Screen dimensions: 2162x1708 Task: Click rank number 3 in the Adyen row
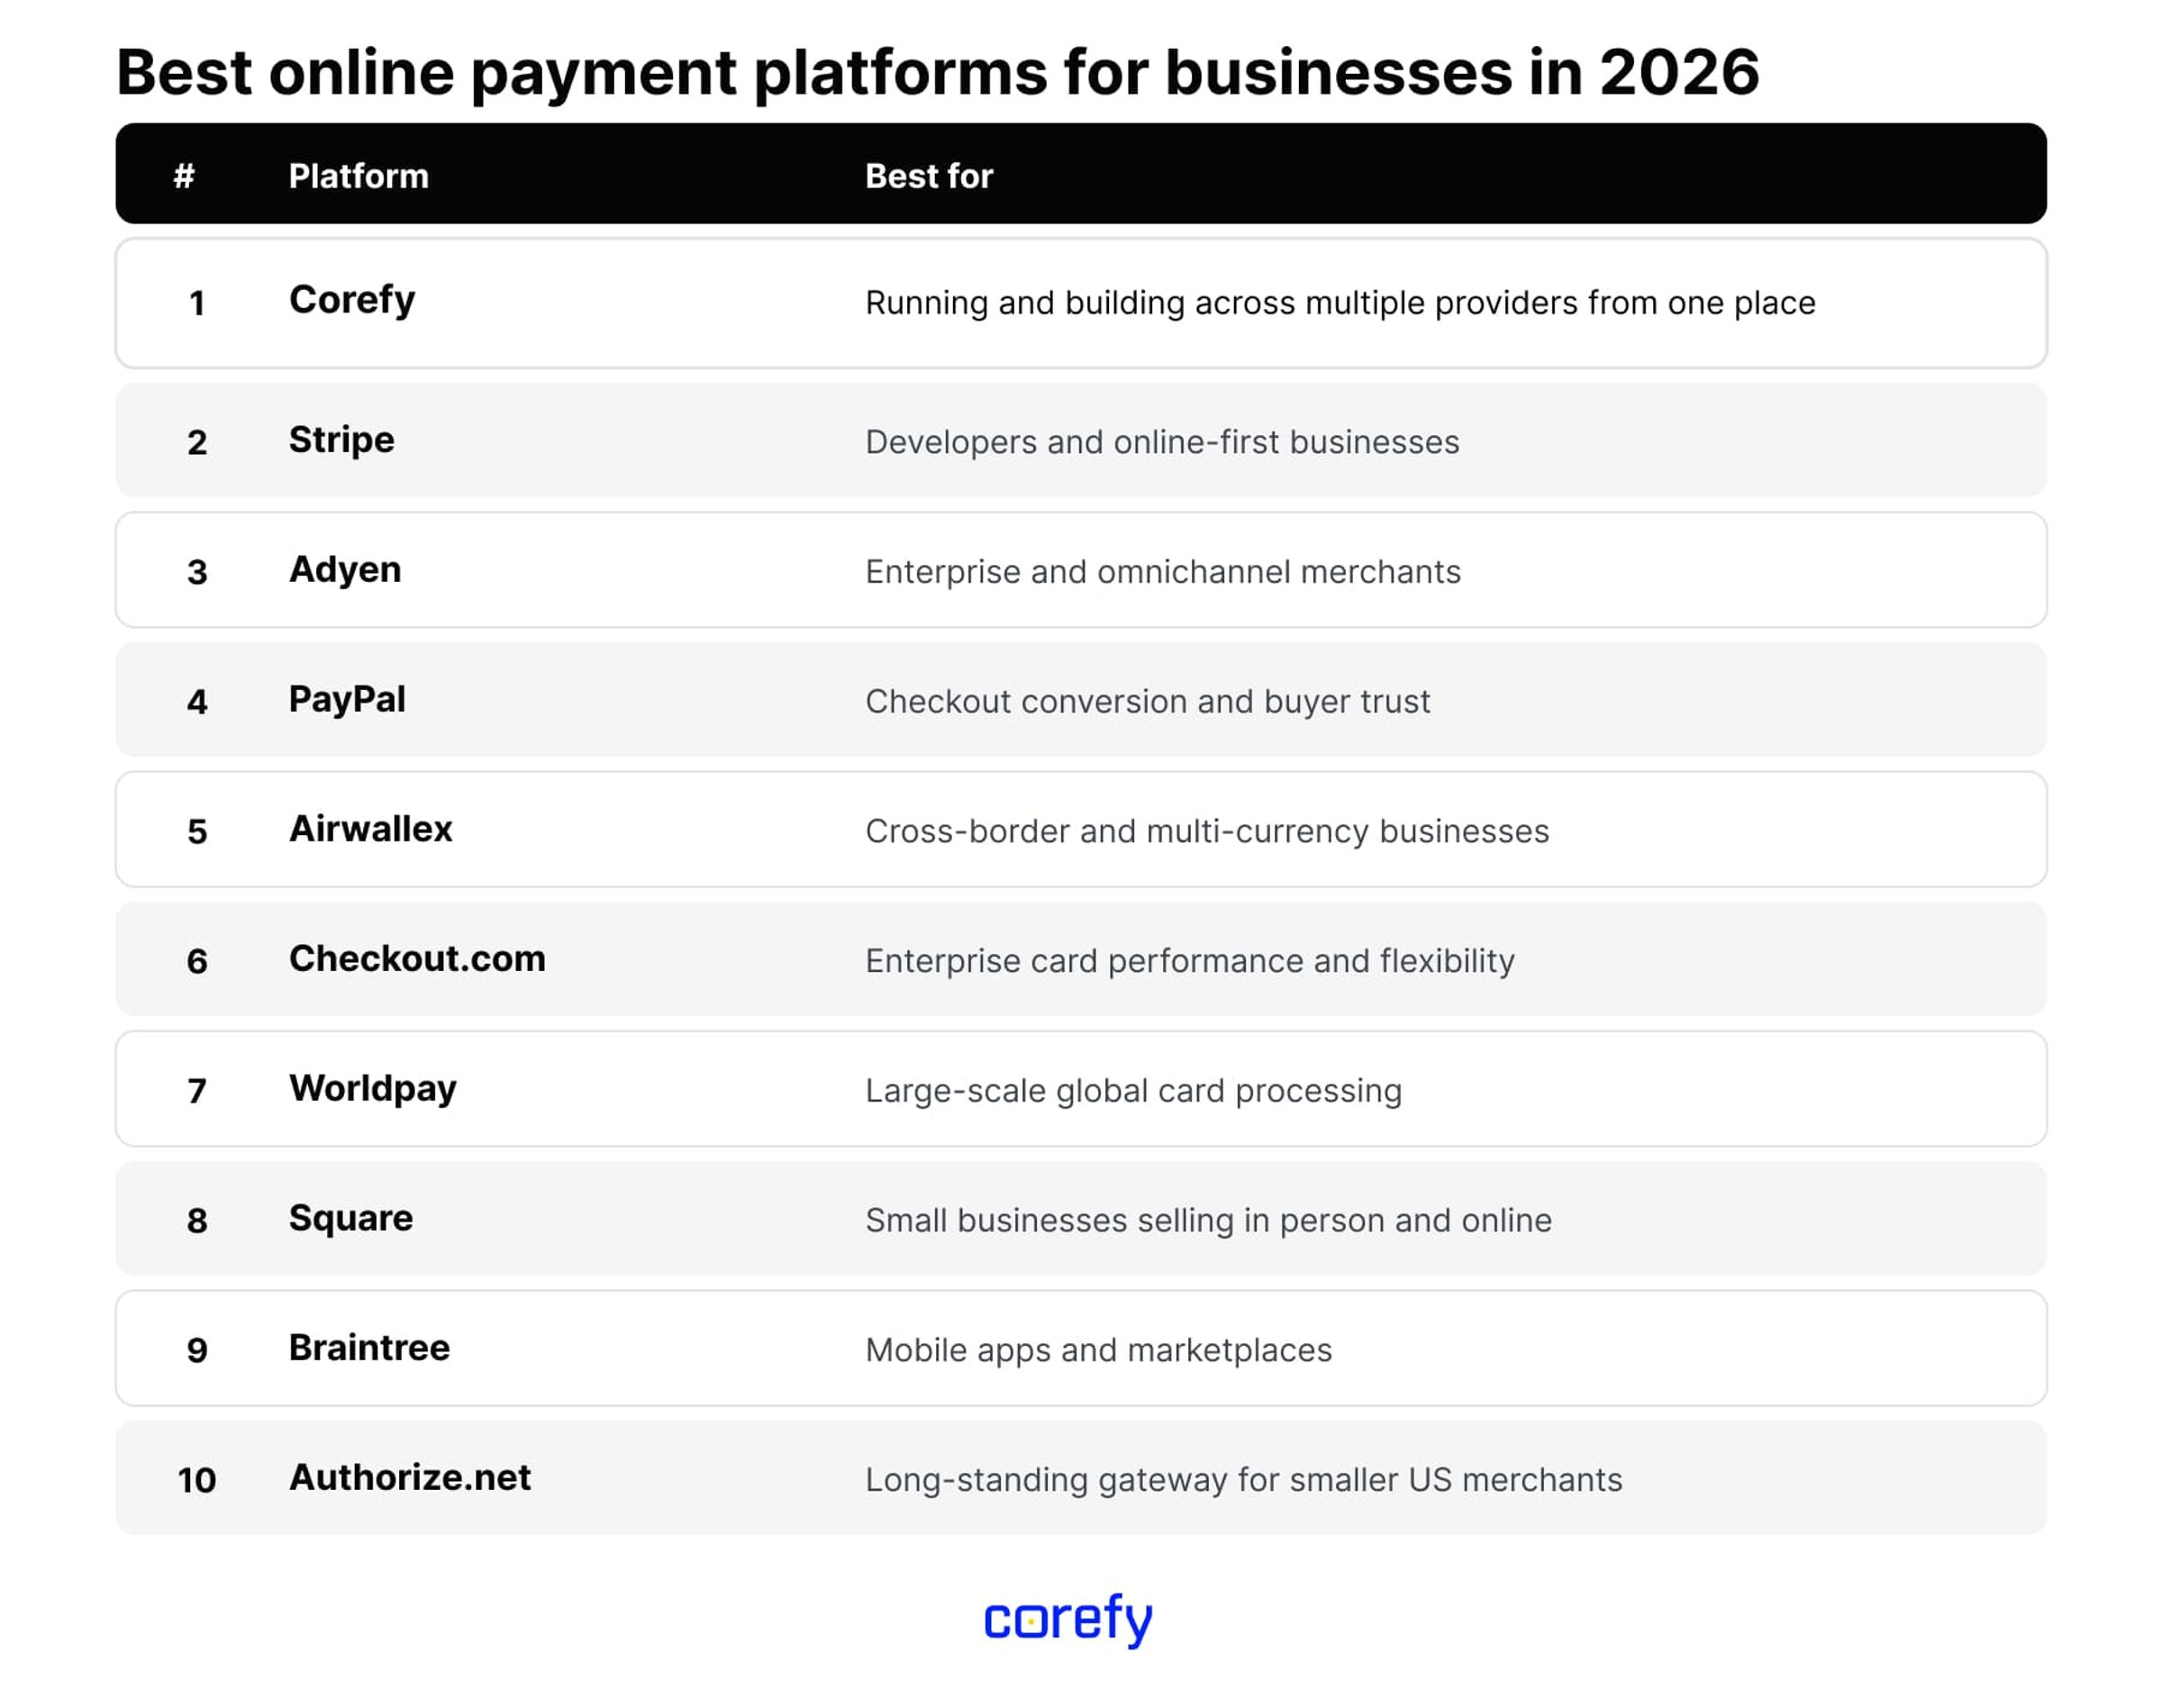coord(197,572)
